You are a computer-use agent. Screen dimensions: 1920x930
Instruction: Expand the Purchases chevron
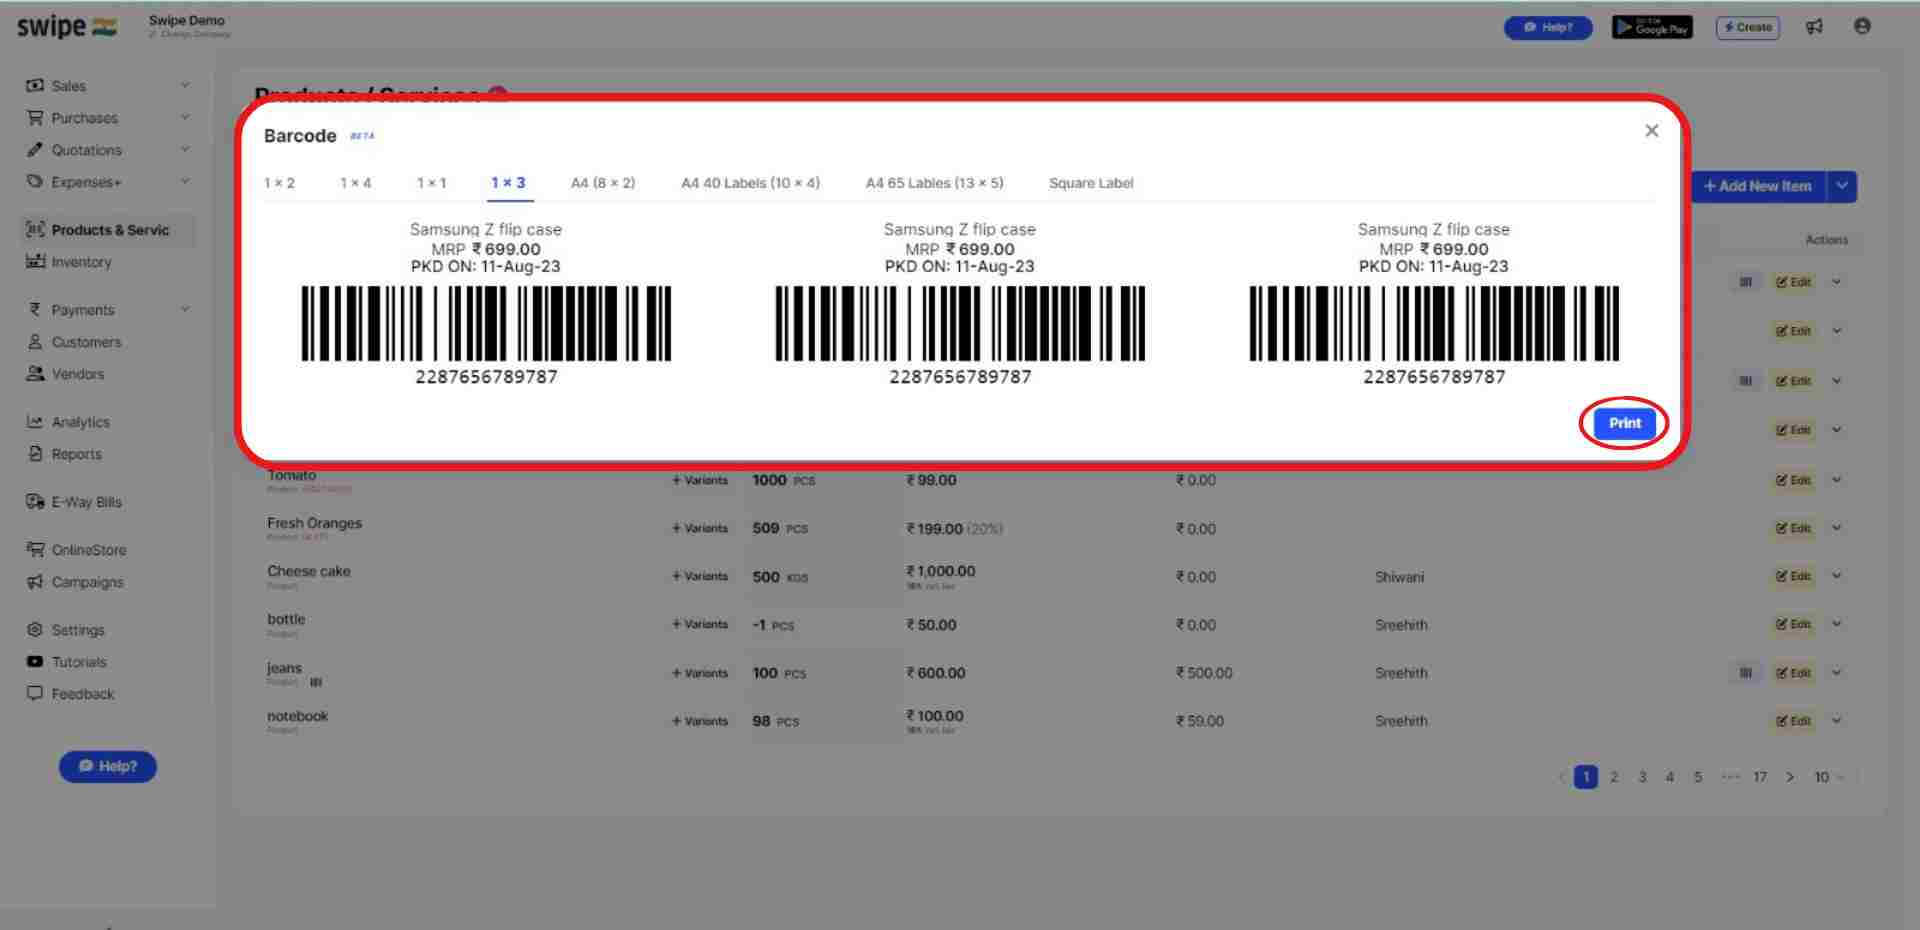(185, 118)
